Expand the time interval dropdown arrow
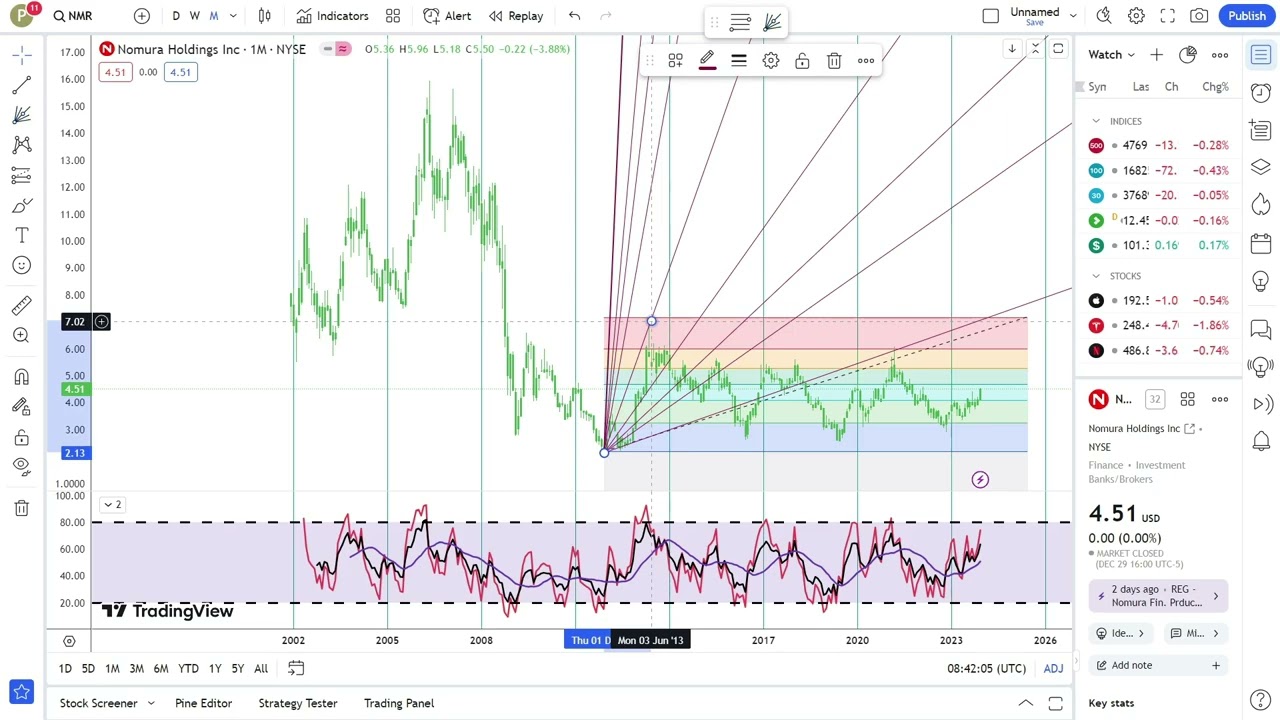 233,16
